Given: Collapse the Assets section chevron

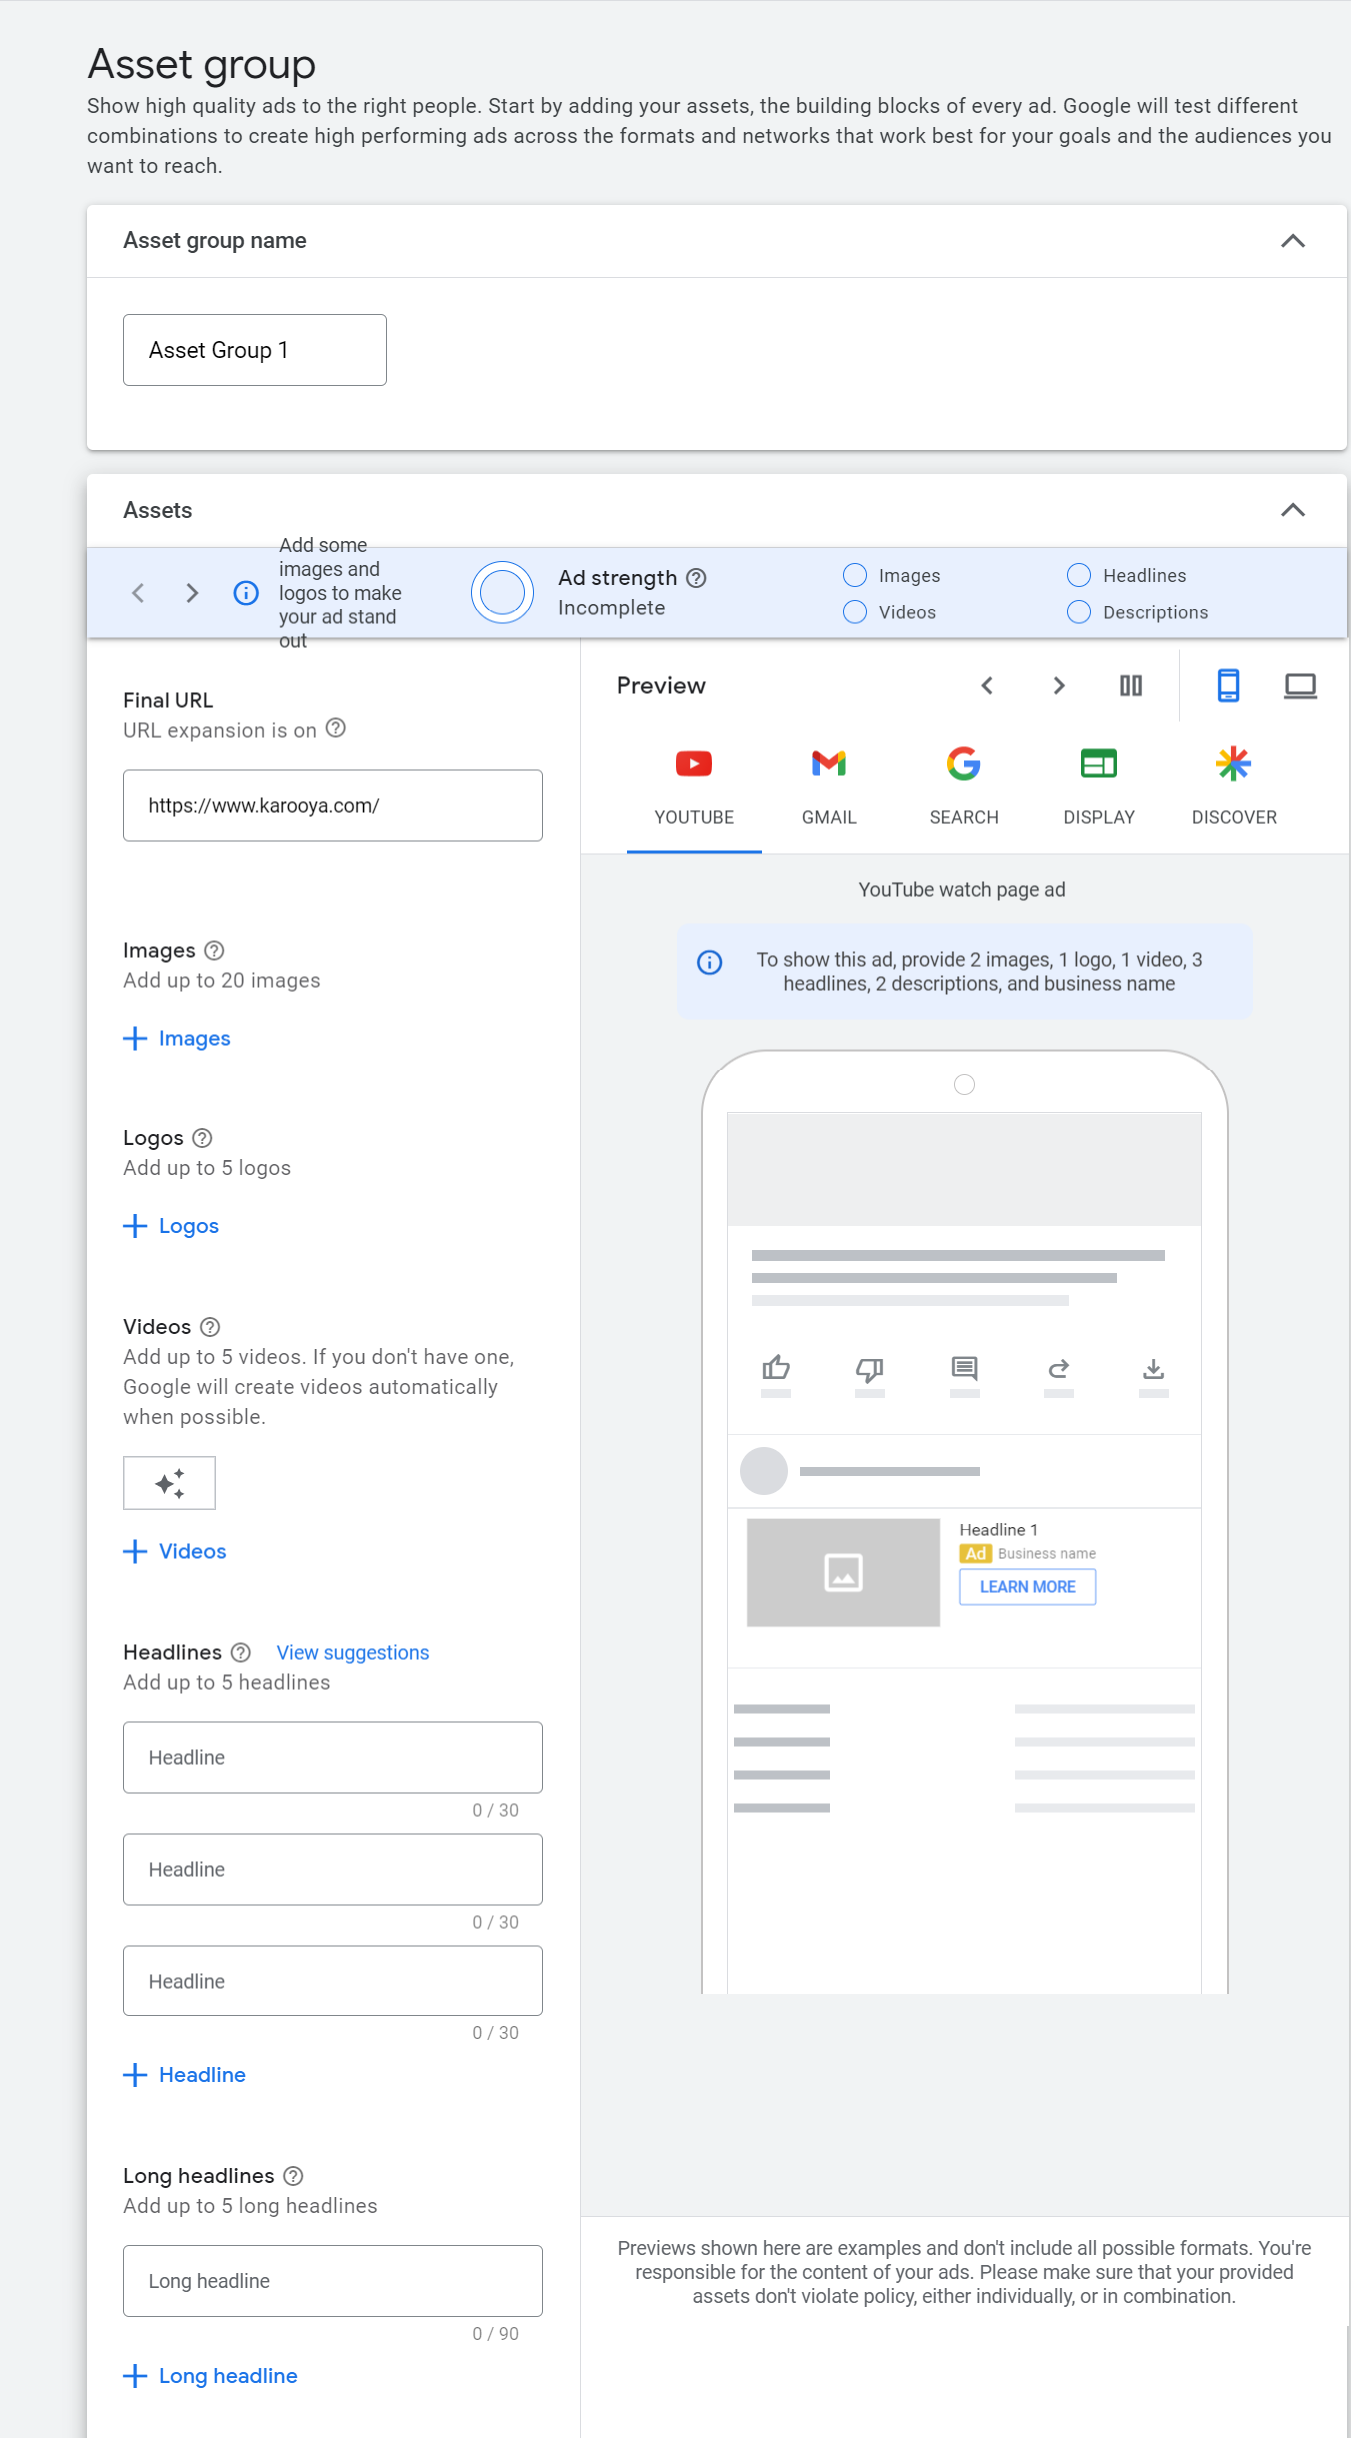Looking at the screenshot, I should click(1292, 510).
